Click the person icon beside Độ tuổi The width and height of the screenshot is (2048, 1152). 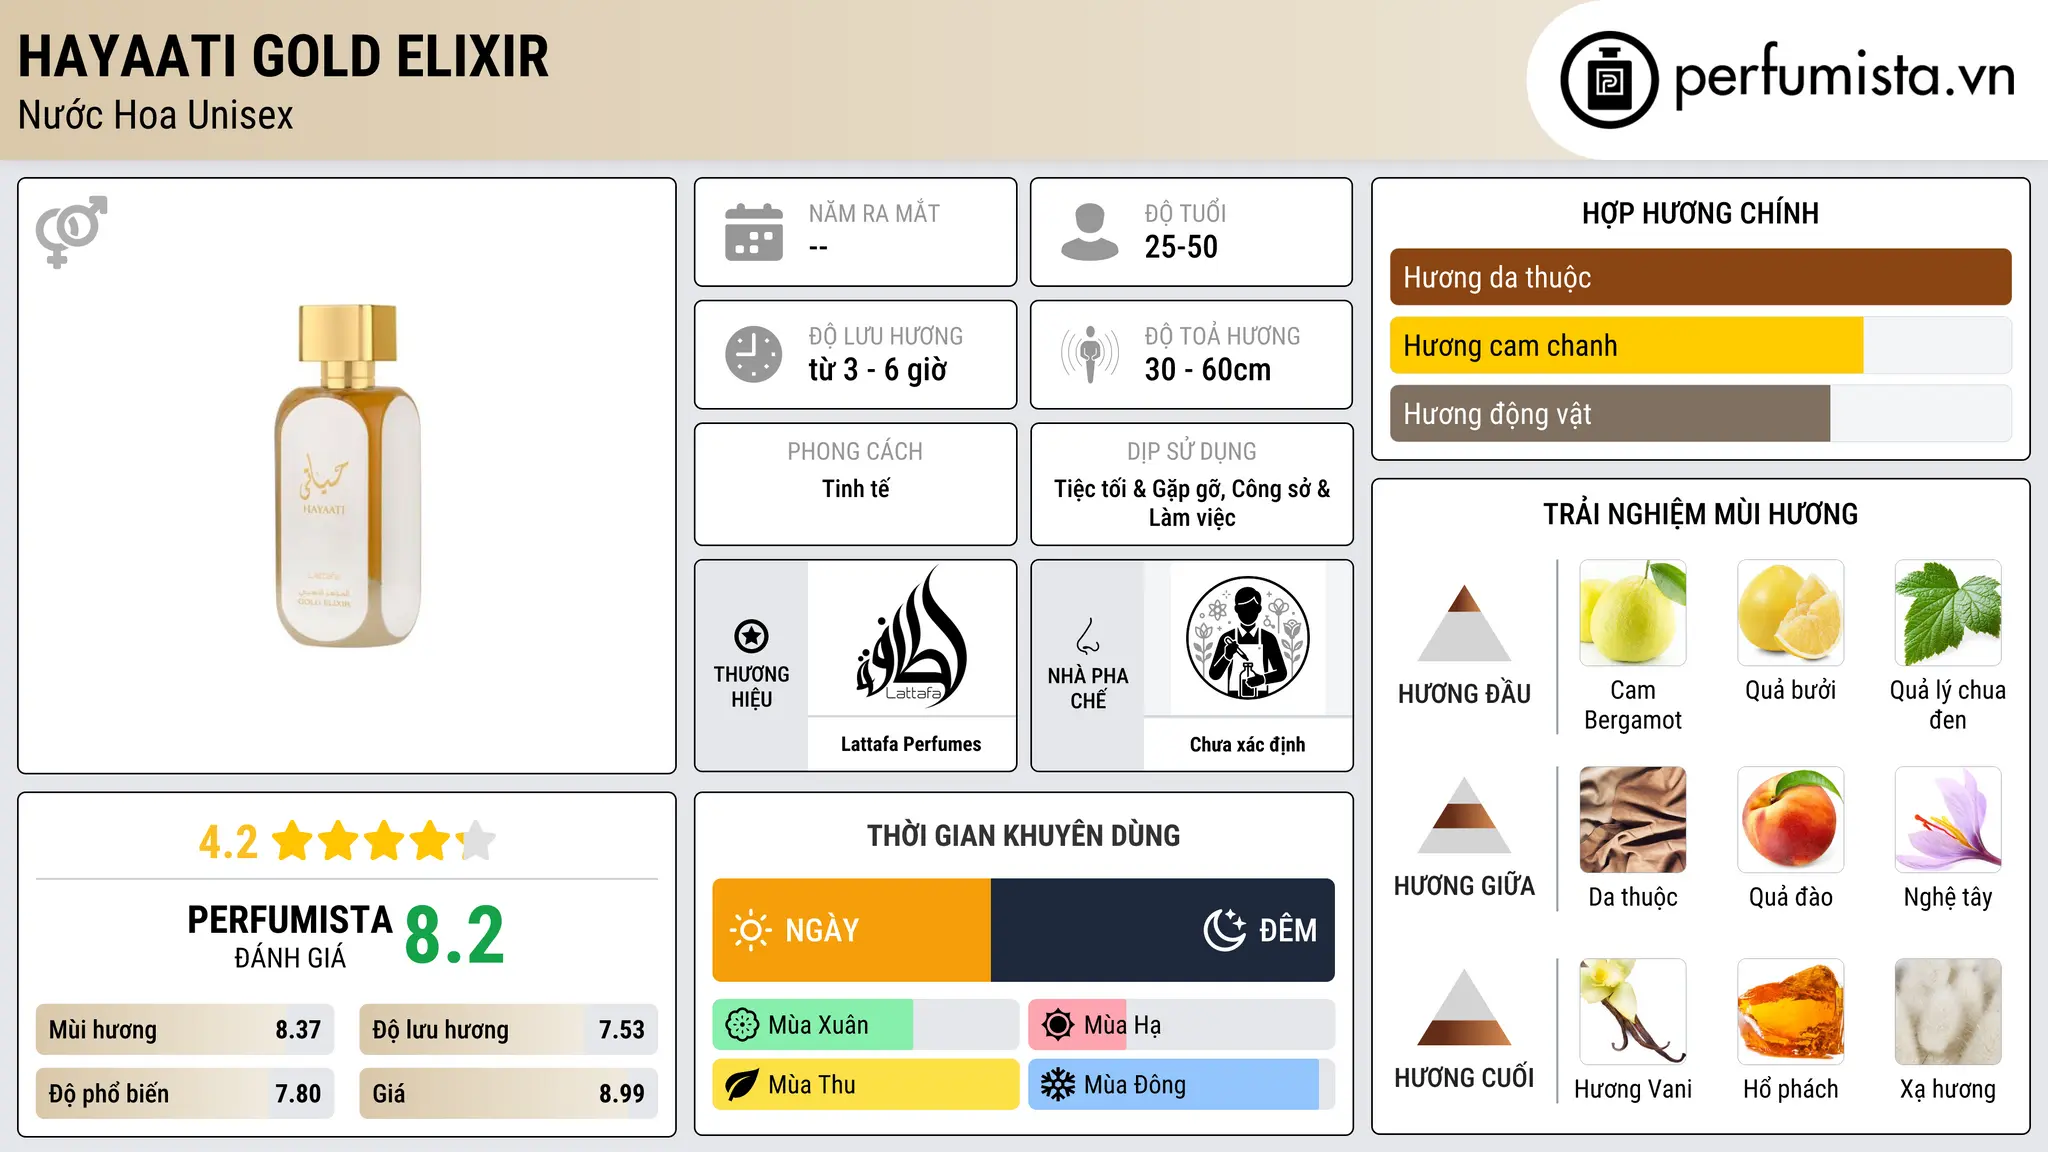[1089, 232]
